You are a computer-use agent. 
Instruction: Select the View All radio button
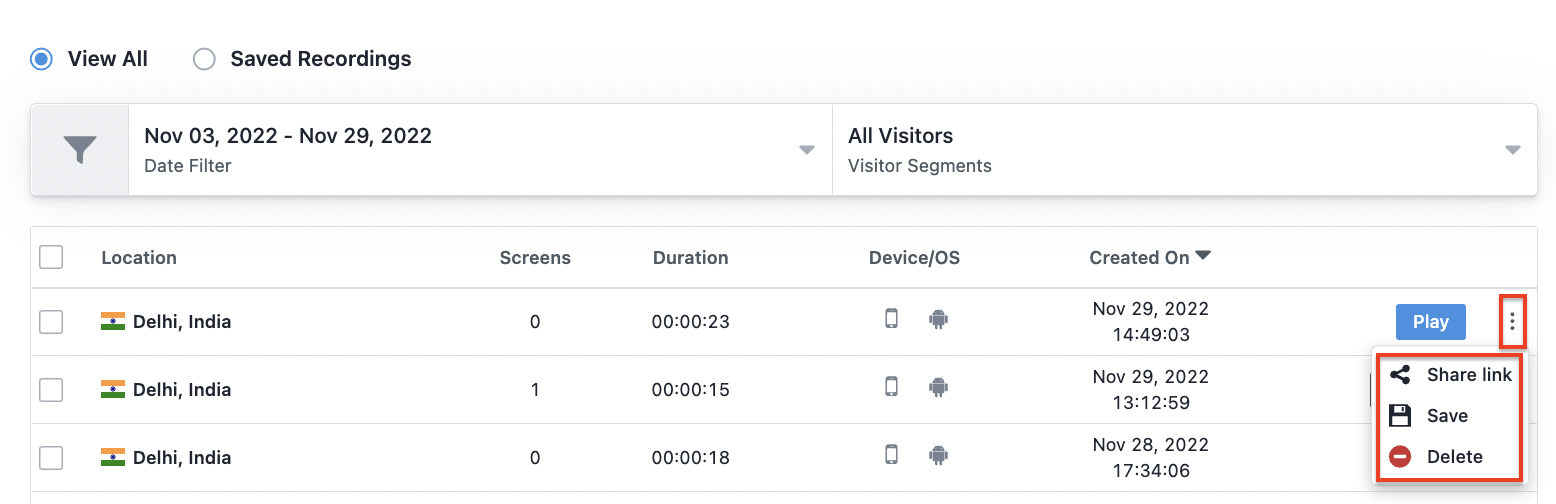click(x=41, y=59)
